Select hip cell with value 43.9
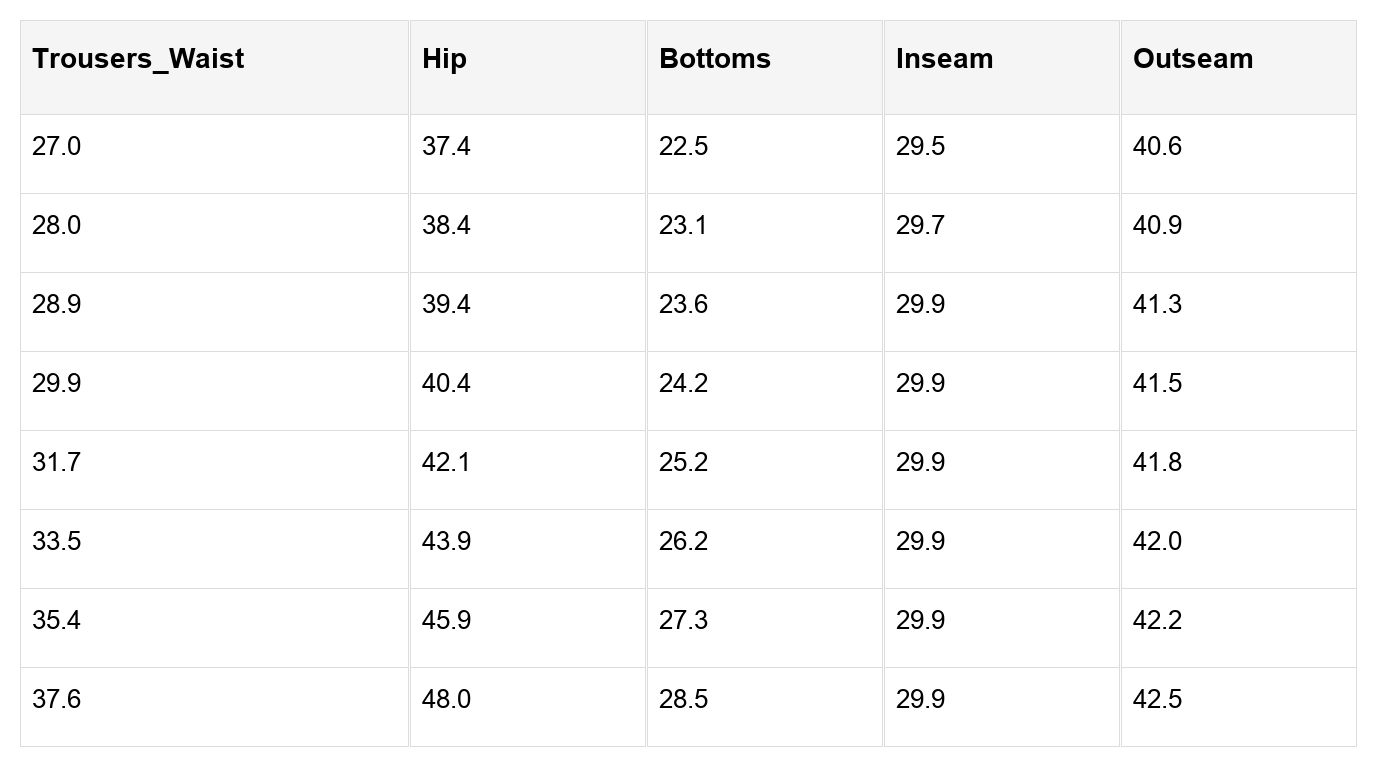Viewport: 1376px width, 766px height. [446, 542]
